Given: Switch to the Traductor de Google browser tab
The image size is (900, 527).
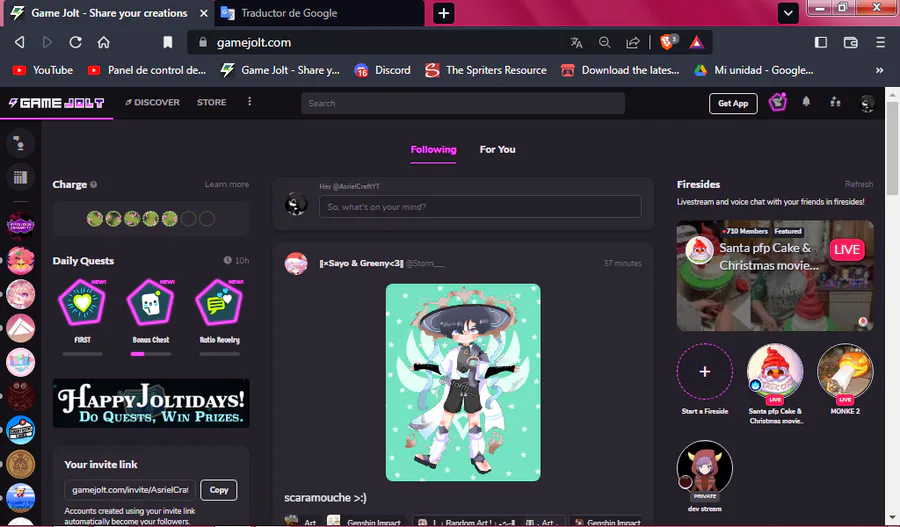Looking at the screenshot, I should [319, 13].
